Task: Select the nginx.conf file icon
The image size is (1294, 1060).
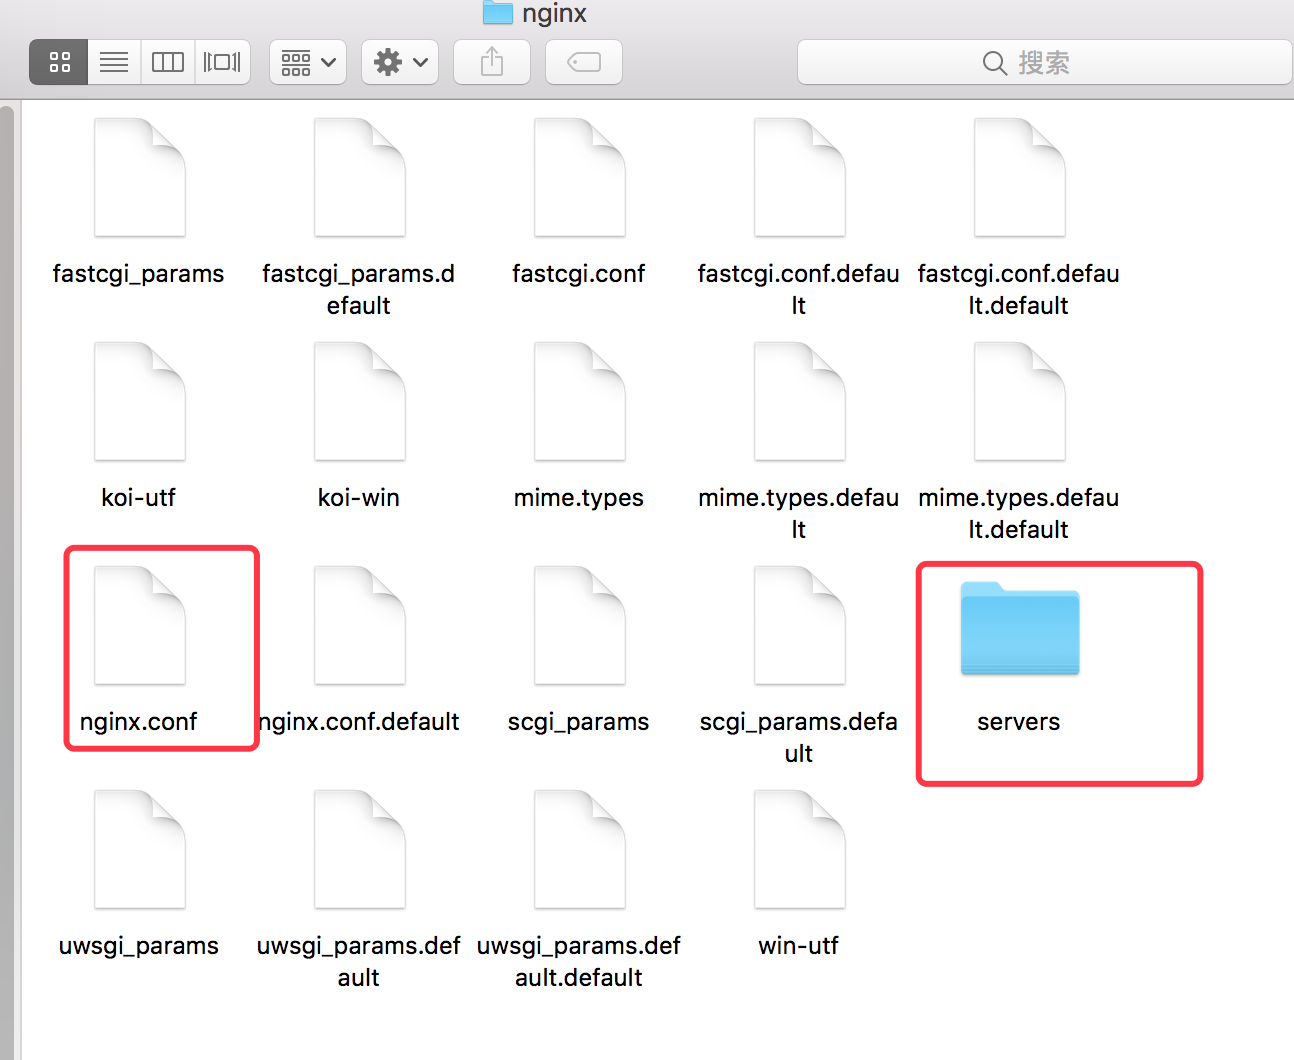Action: pos(140,625)
